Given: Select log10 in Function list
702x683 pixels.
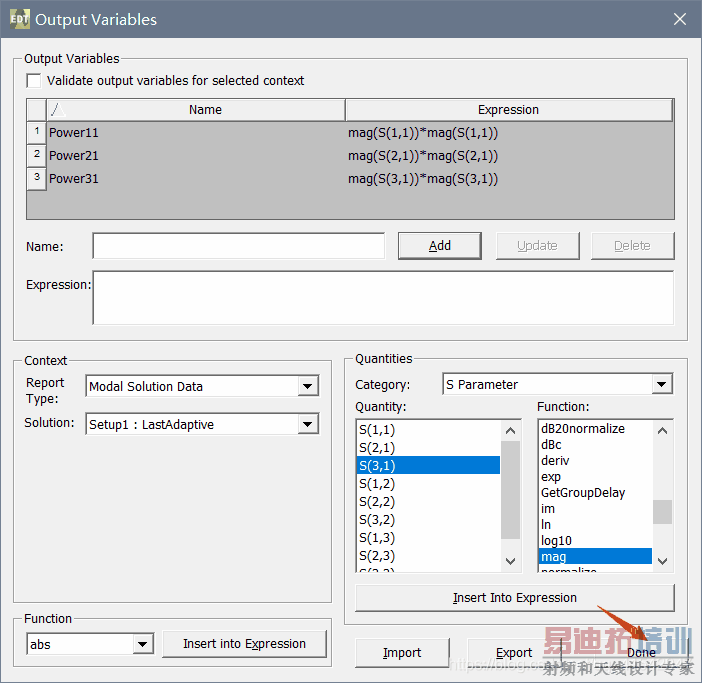Looking at the screenshot, I should [595, 541].
